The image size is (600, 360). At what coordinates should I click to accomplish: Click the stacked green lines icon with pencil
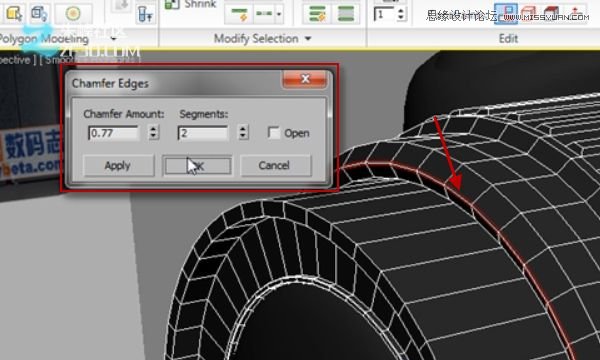click(316, 14)
